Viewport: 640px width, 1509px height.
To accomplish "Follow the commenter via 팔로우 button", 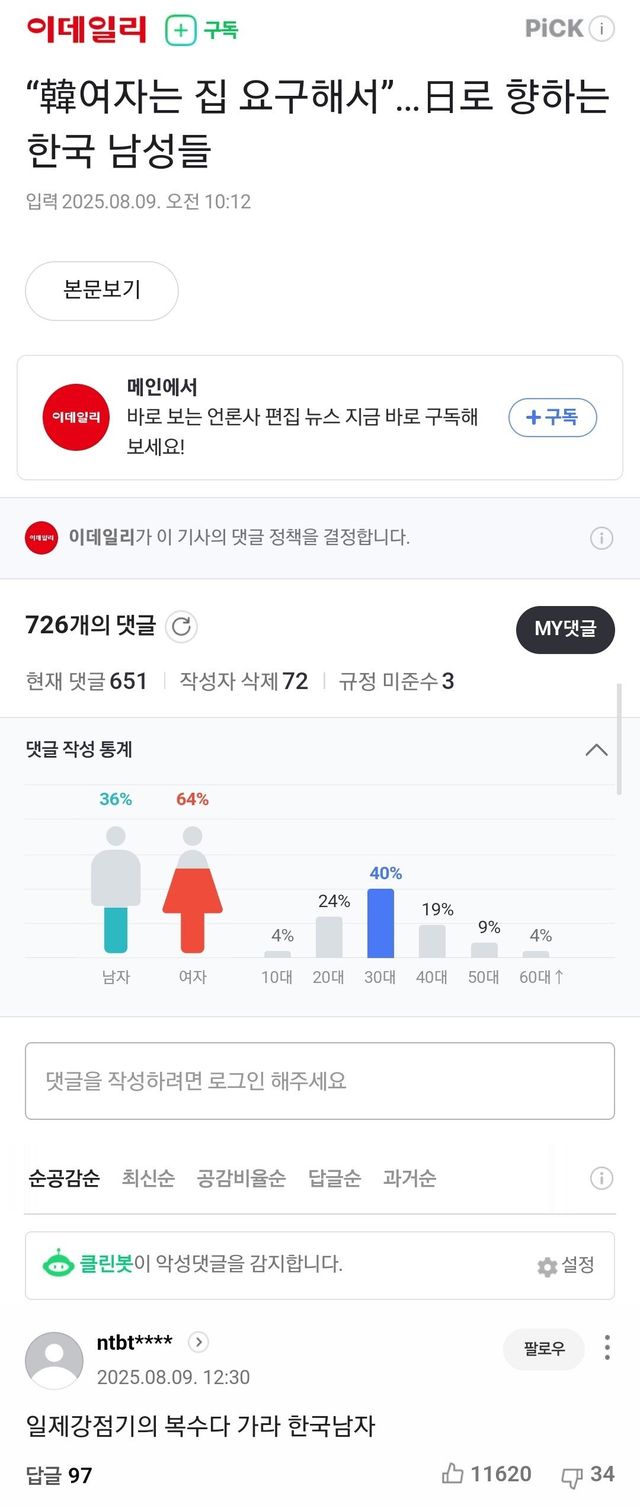I will [543, 1348].
